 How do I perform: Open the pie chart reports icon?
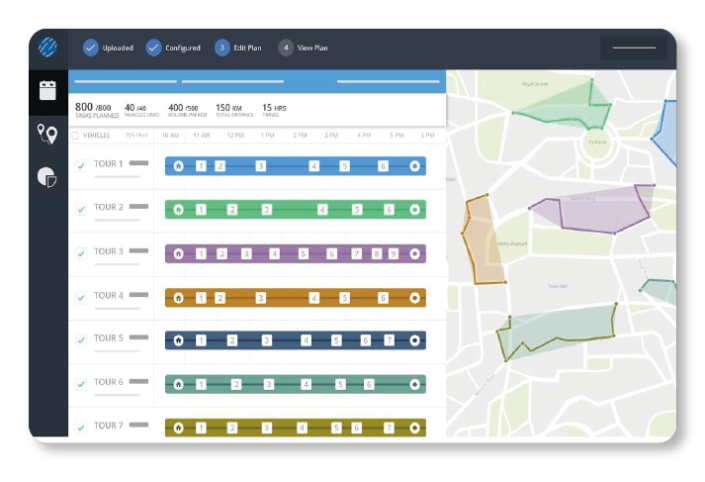tap(47, 177)
